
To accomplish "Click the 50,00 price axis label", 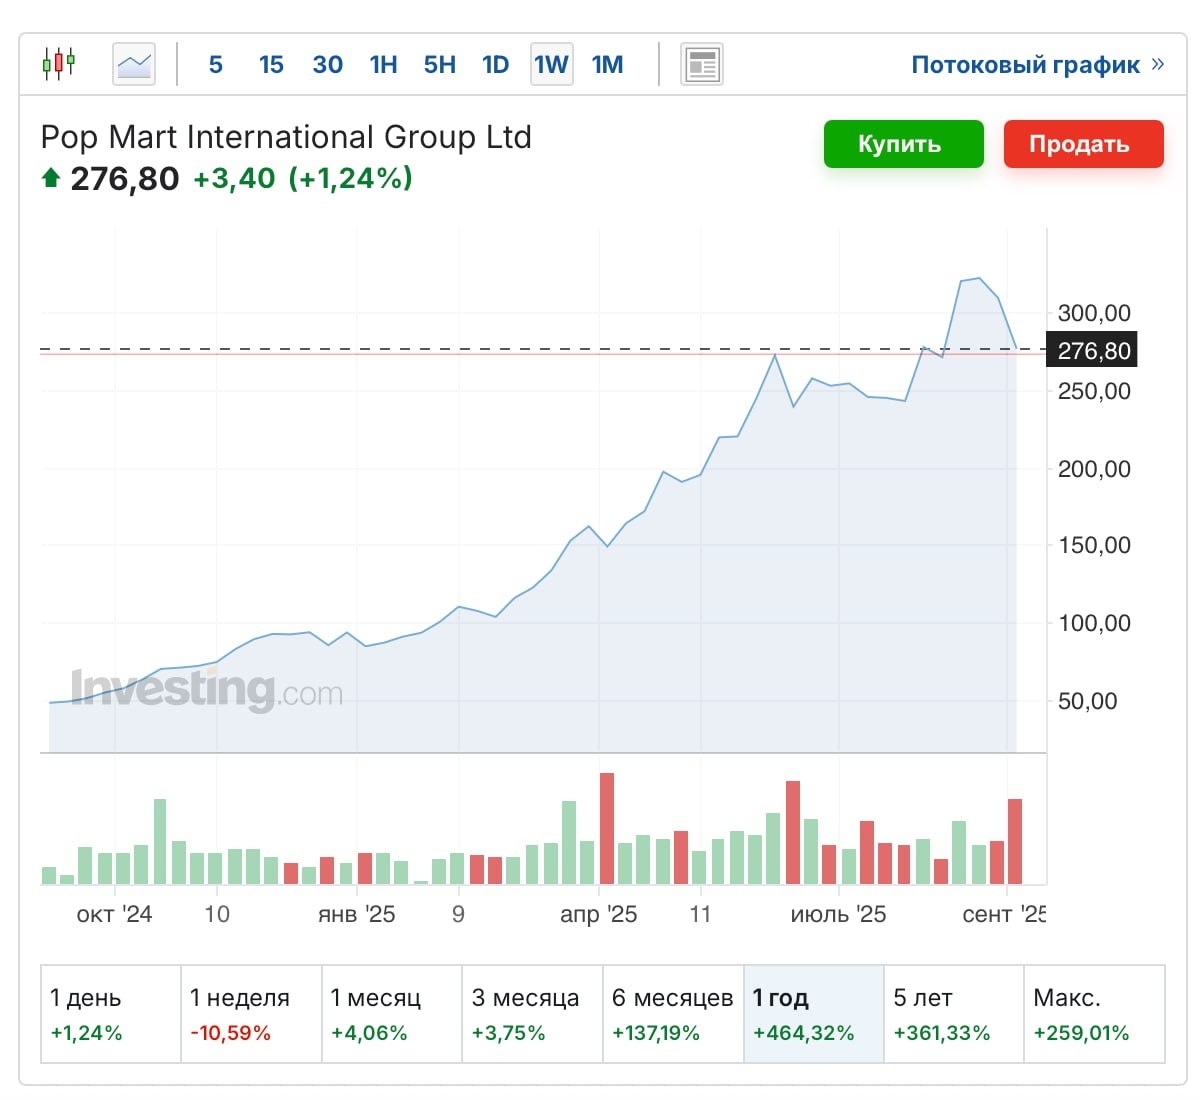I will (x=1088, y=701).
